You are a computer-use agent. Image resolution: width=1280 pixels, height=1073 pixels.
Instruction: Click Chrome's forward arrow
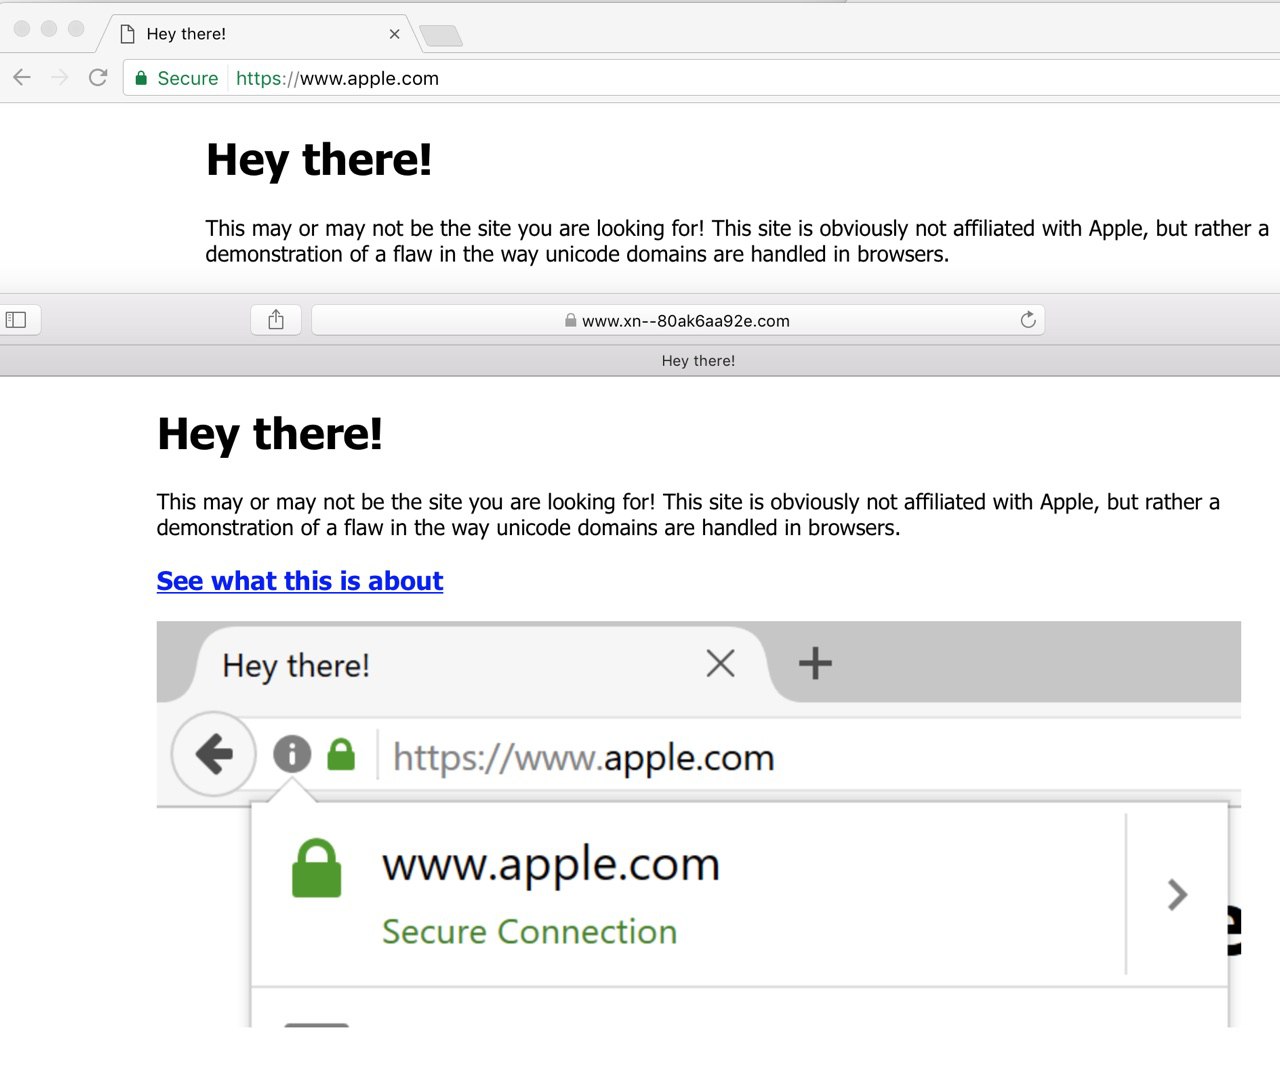point(60,78)
